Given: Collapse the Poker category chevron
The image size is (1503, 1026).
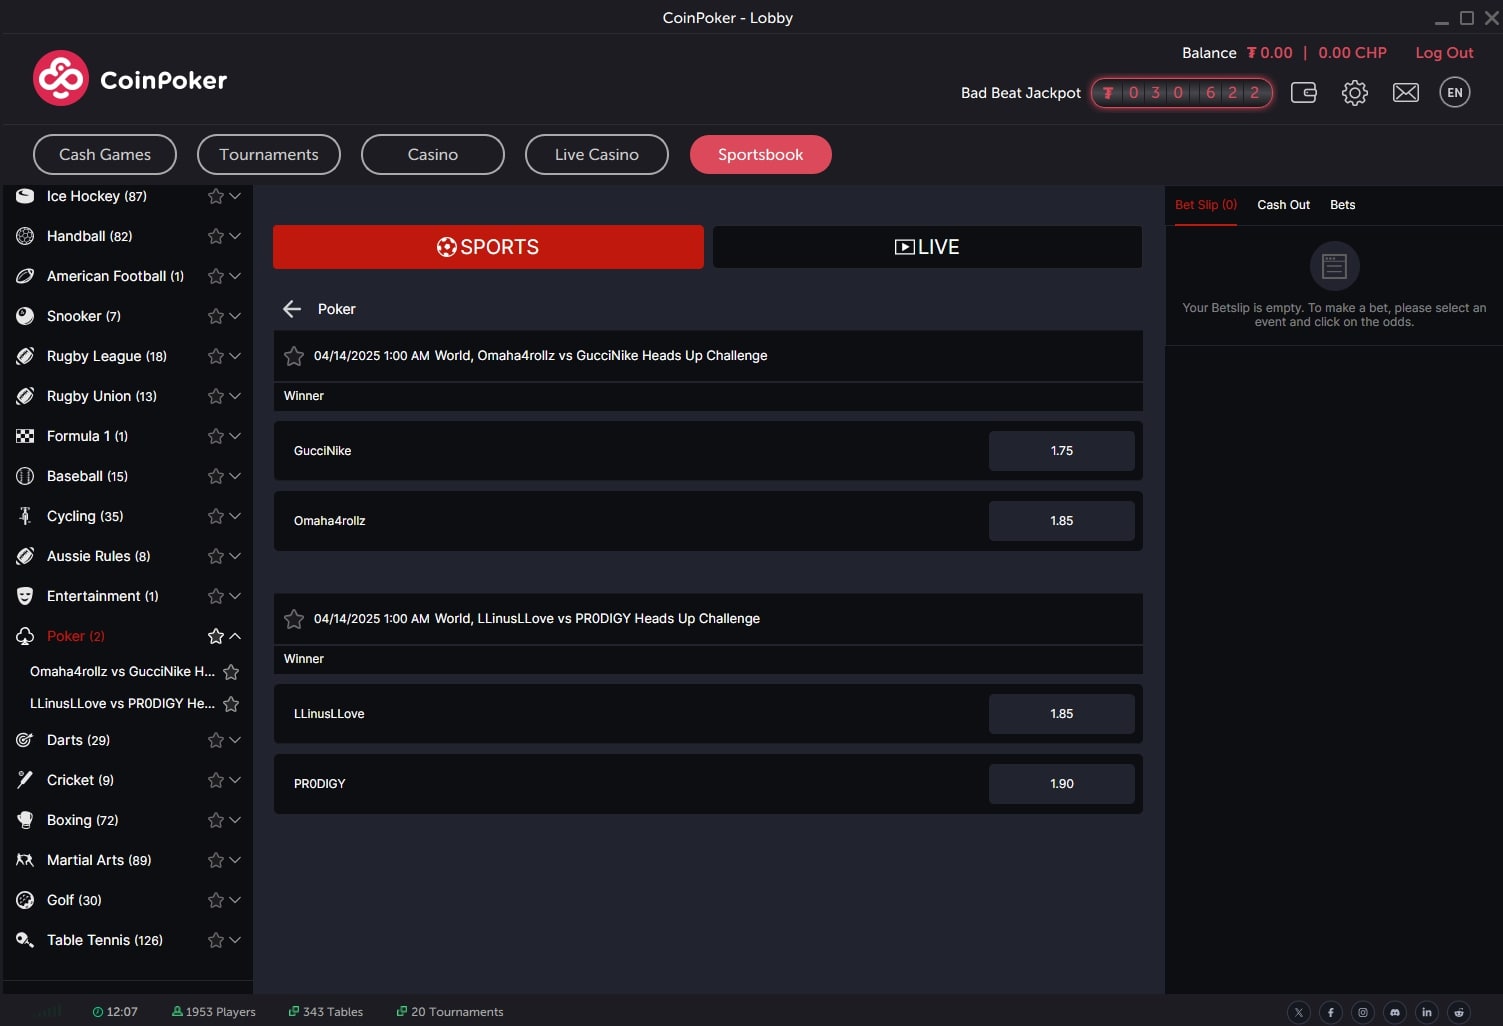Looking at the screenshot, I should click(x=235, y=636).
